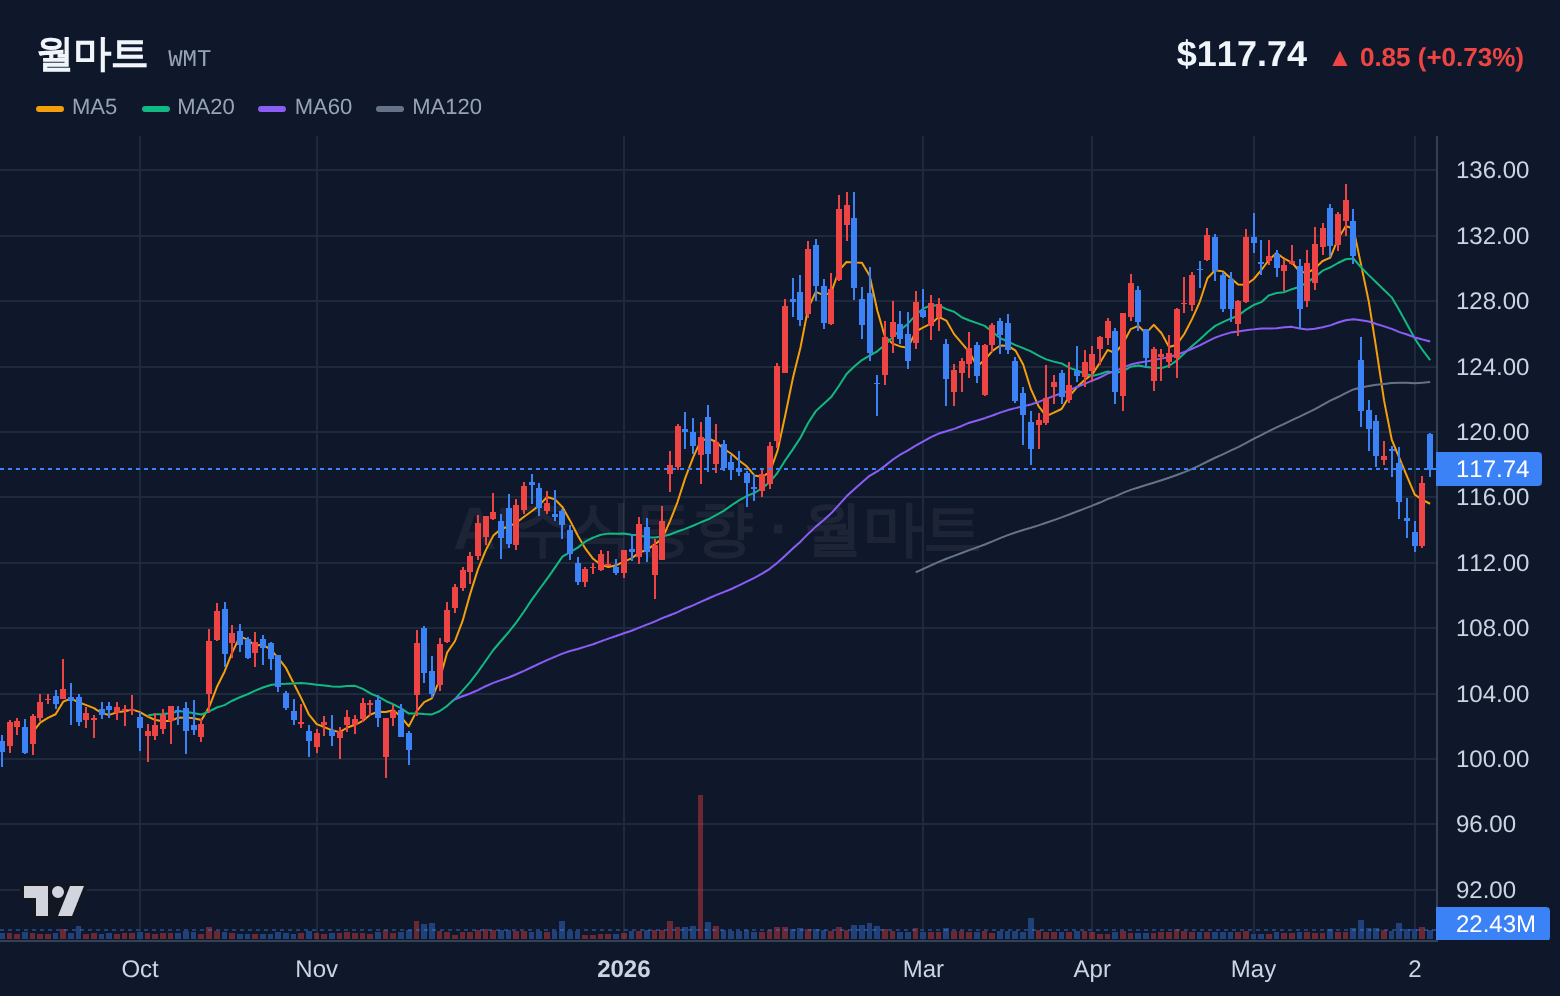Click the 128.00 price axis label
The height and width of the screenshot is (996, 1560).
(x=1492, y=301)
